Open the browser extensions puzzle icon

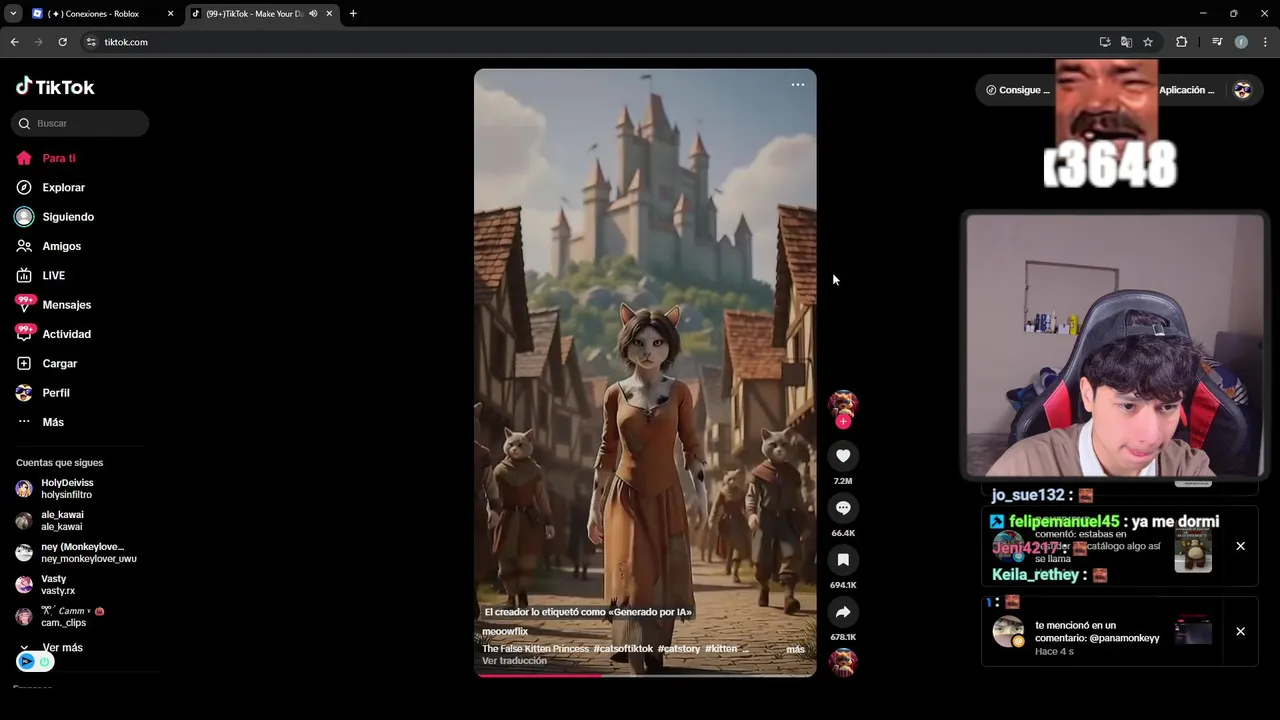1182,42
